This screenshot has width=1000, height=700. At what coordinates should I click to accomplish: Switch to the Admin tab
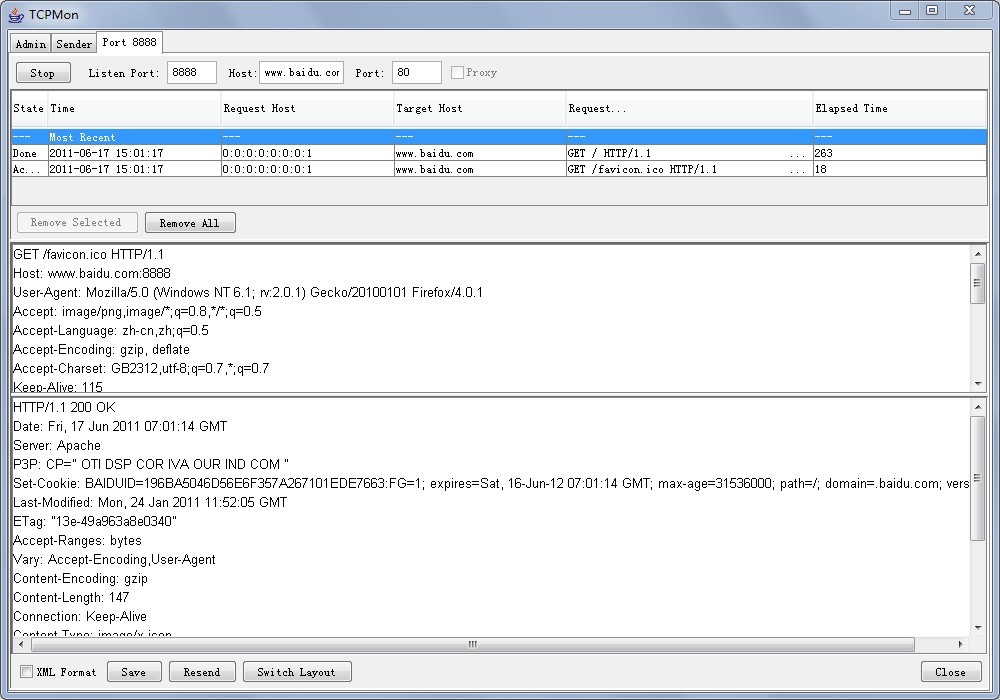point(31,43)
